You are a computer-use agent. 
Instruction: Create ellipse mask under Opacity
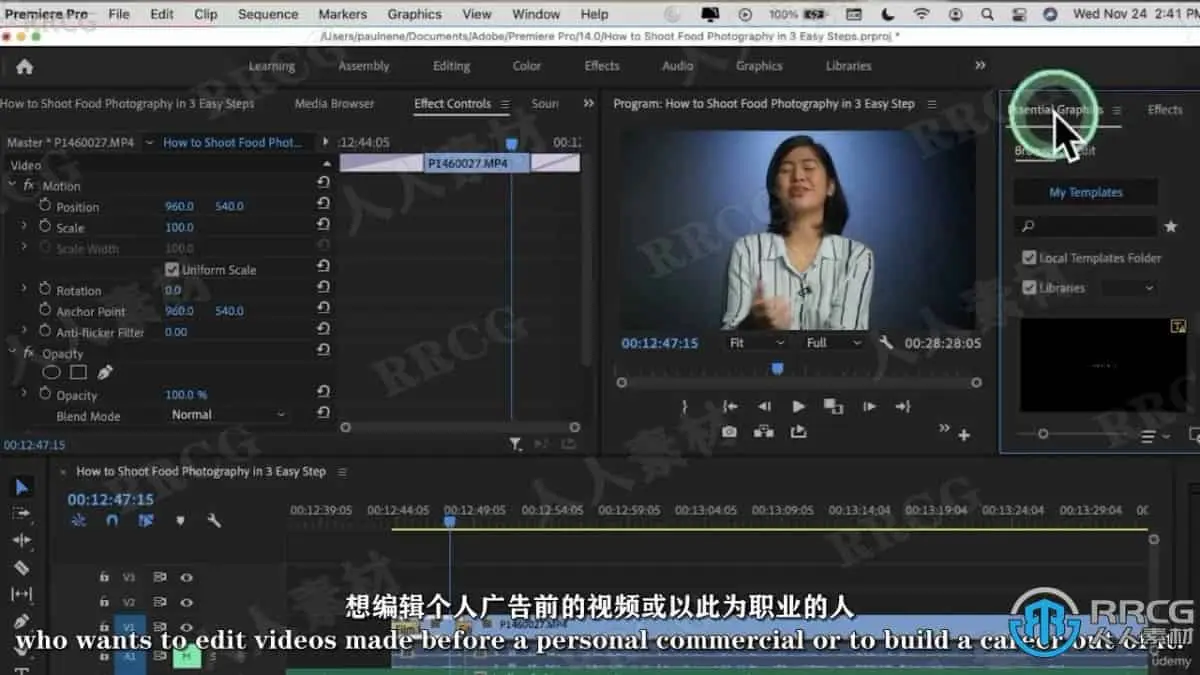(x=51, y=372)
